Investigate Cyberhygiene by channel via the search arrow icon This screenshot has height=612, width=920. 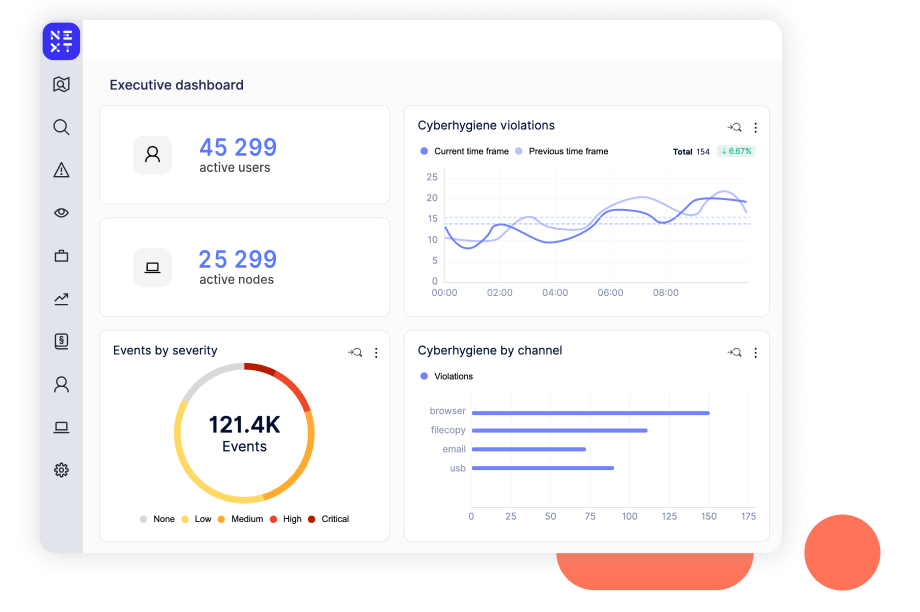735,353
